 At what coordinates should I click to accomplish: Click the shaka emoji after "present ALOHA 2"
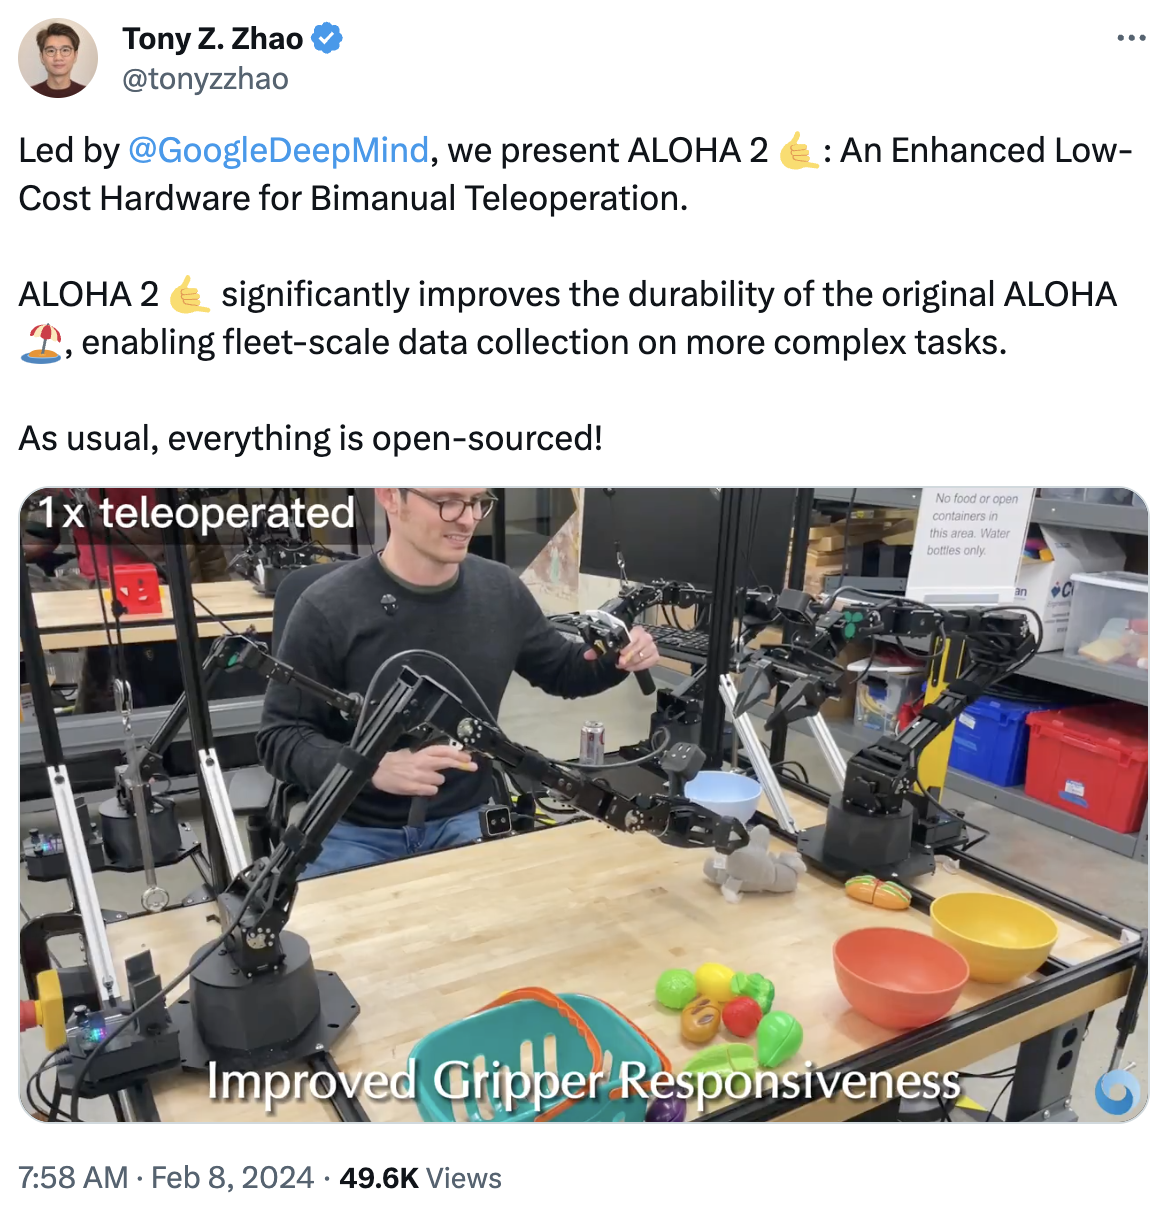coord(798,151)
